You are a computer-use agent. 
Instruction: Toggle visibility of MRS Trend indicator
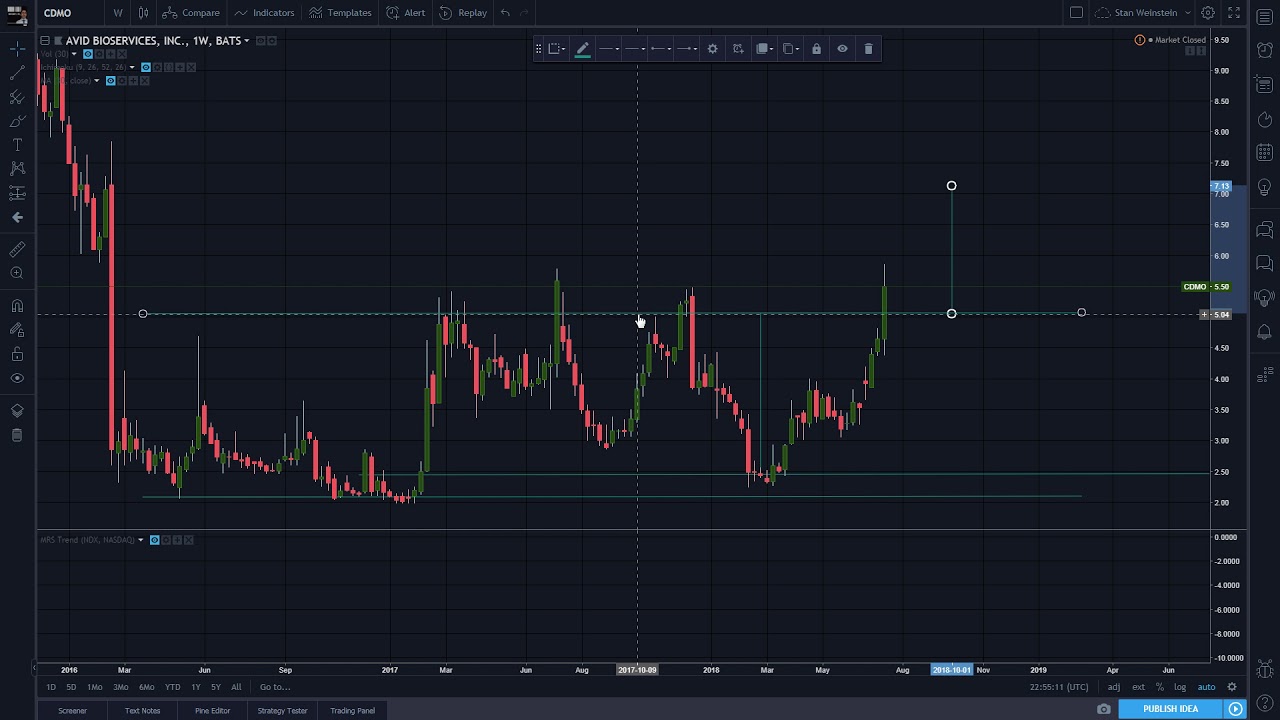click(154, 540)
